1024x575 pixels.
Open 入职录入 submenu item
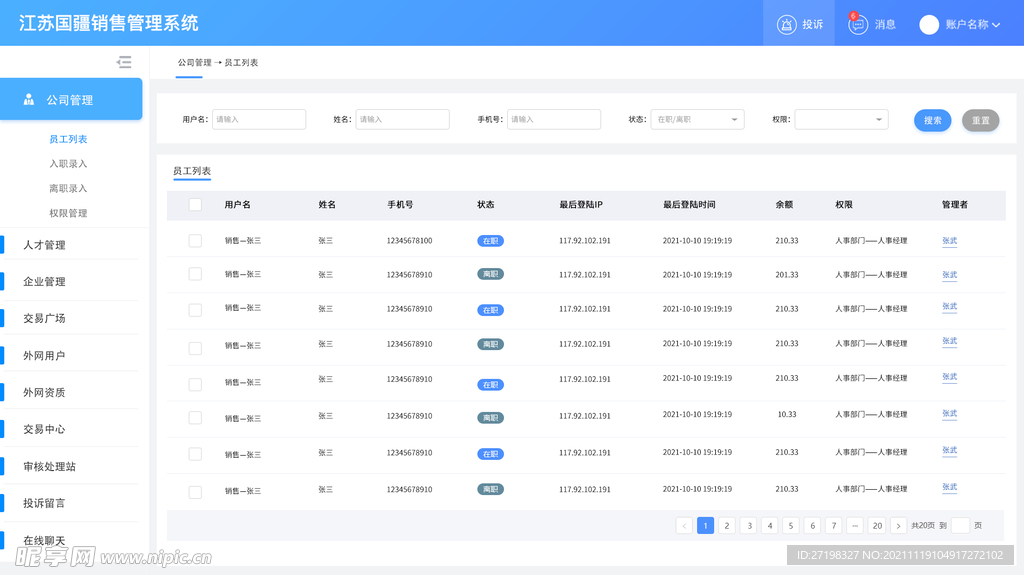pos(68,164)
